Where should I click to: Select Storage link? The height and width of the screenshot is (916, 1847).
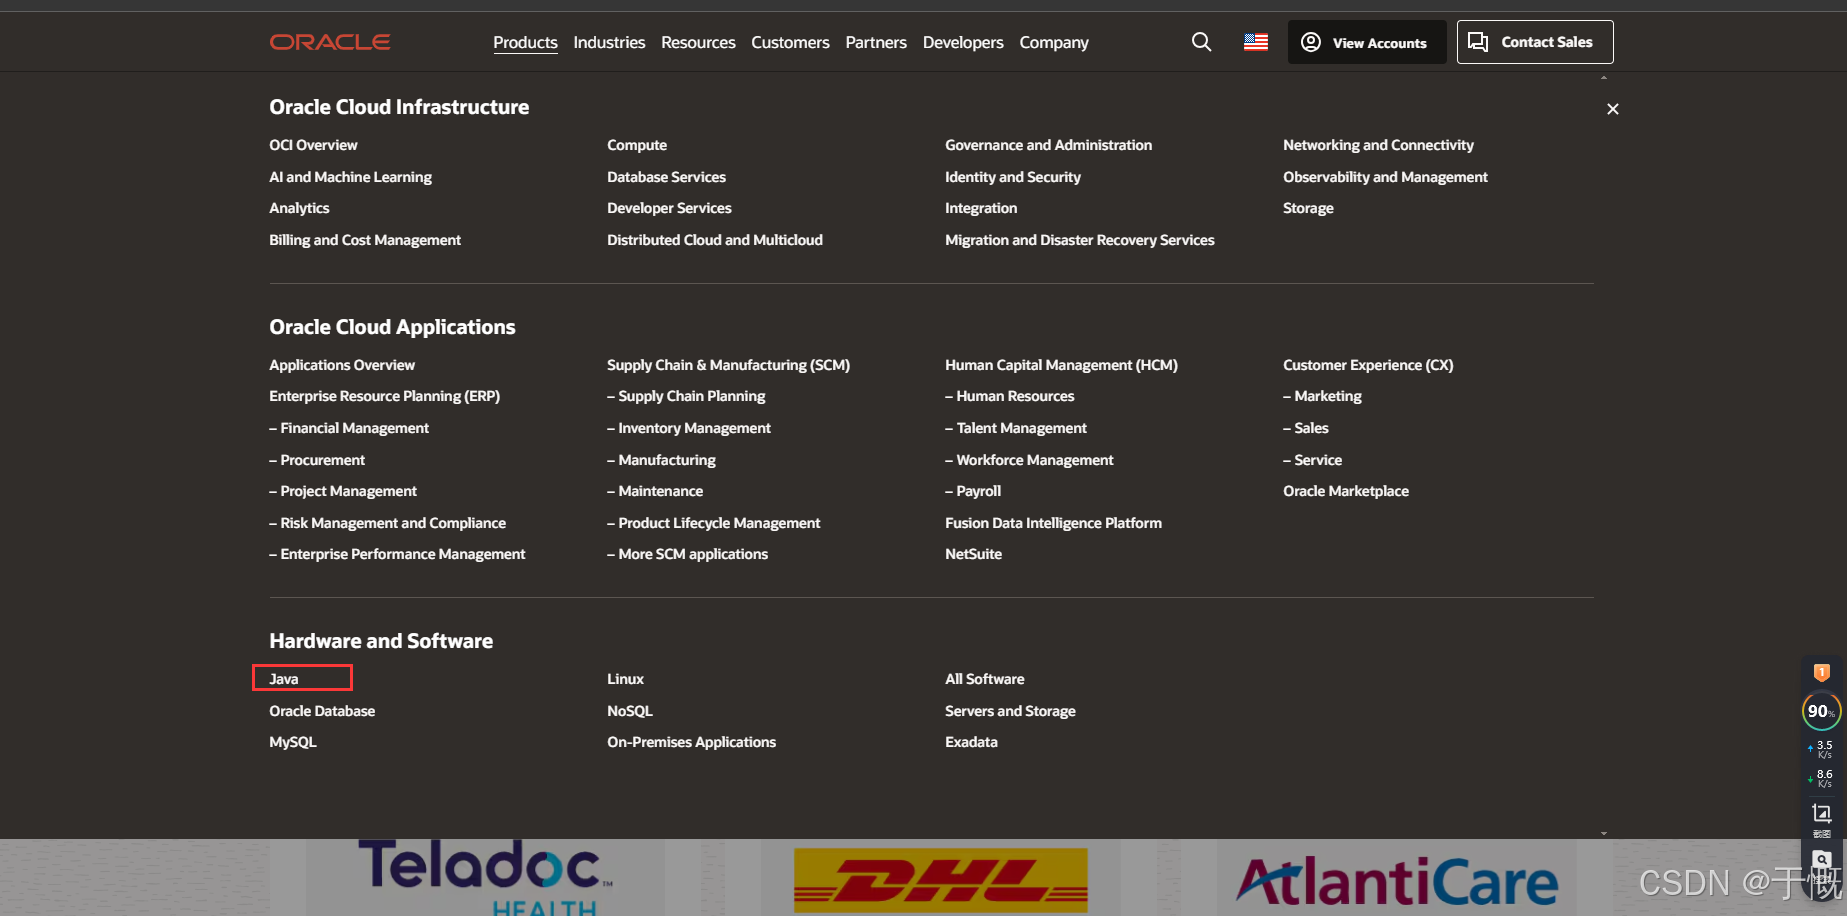1308,208
